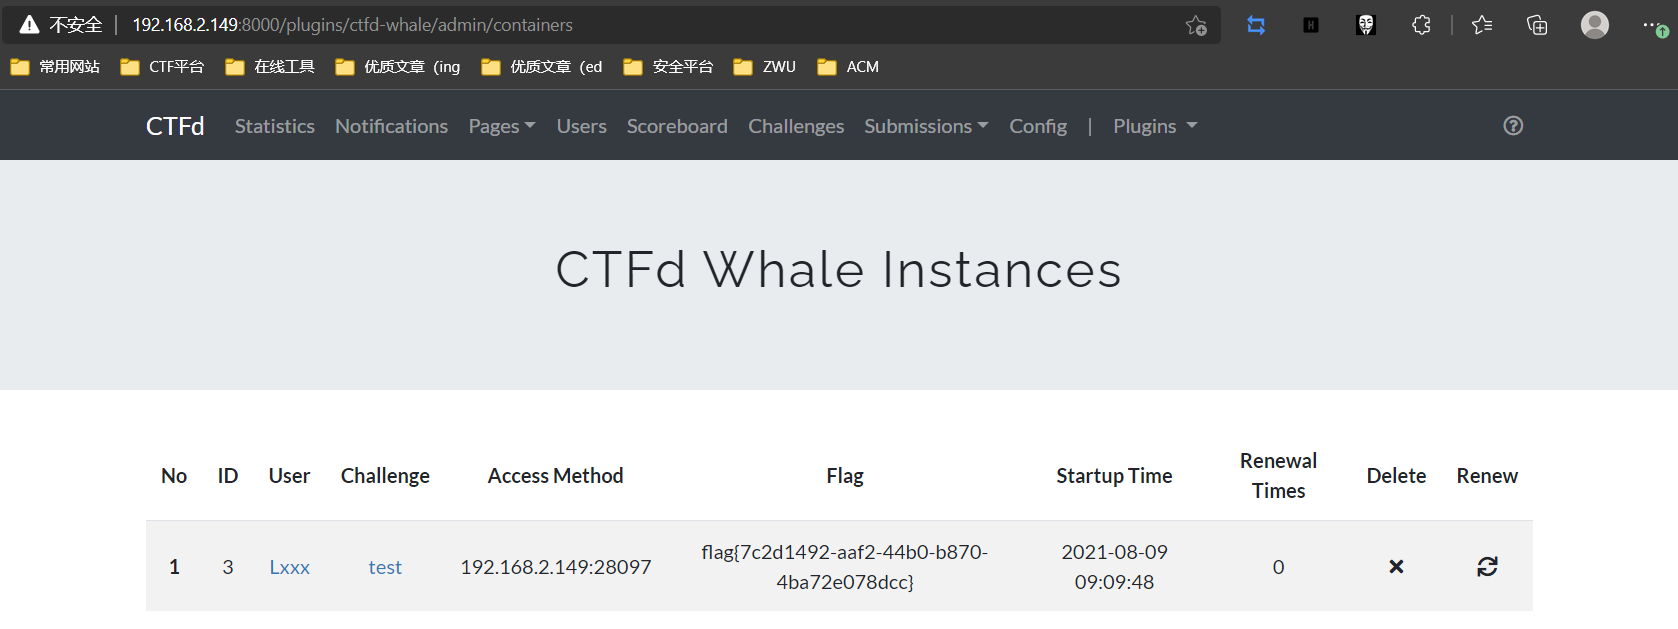The image size is (1678, 629).
Task: Open the 常用网站 bookmark folder
Action: [x=55, y=67]
